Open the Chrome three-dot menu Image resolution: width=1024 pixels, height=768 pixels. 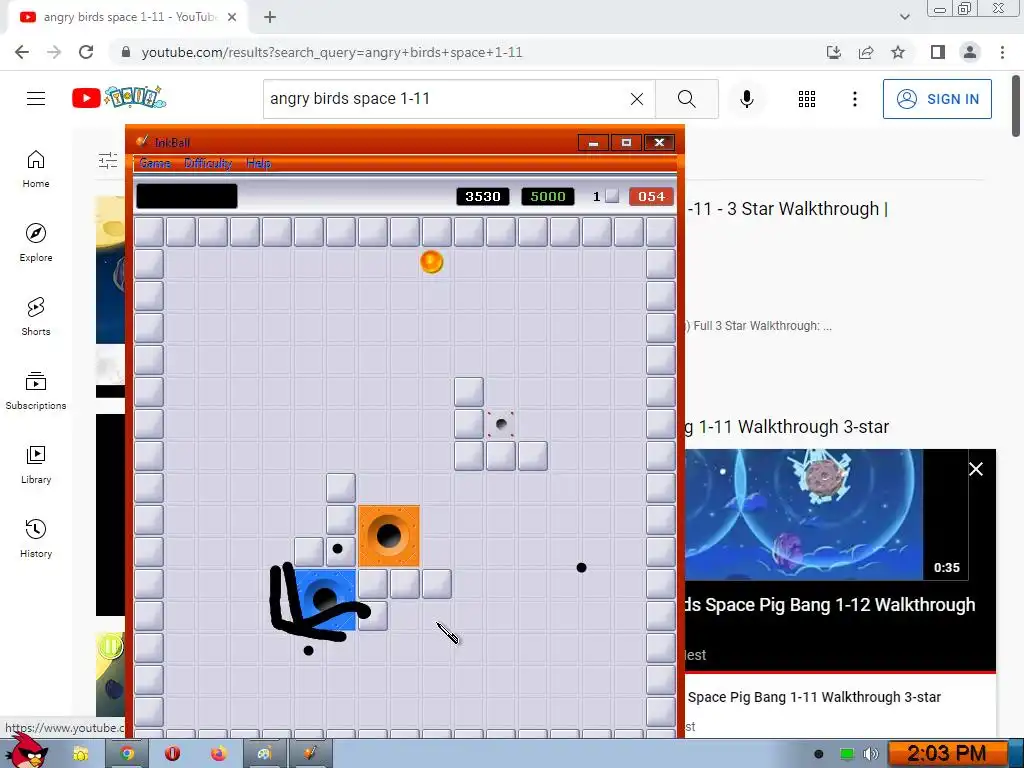click(1002, 52)
